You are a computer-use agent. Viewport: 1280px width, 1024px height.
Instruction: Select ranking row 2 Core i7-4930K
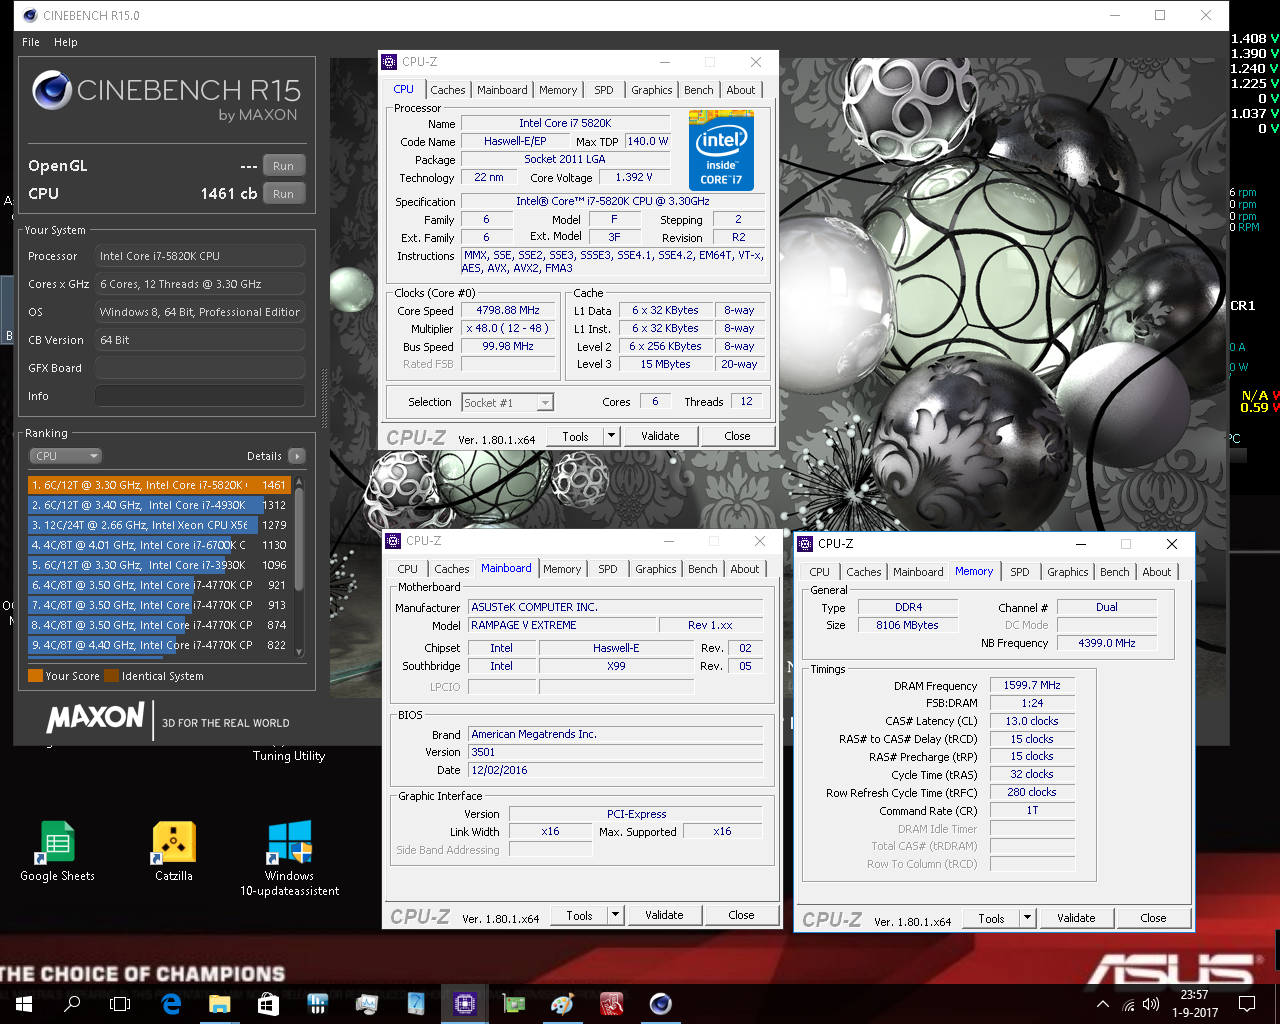[160, 505]
